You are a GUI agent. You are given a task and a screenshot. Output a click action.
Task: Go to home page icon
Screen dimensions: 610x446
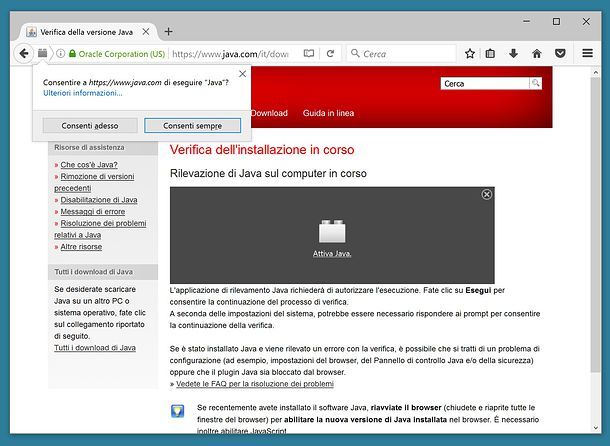click(537, 53)
